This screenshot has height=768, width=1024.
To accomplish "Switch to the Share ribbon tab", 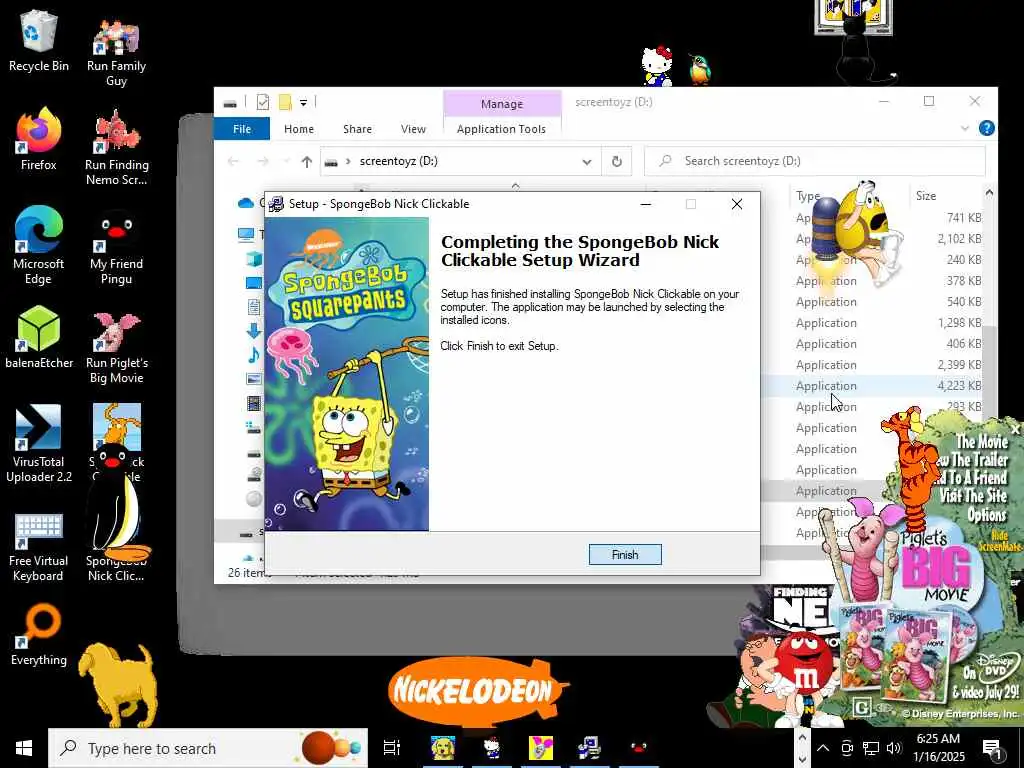I will pyautogui.click(x=357, y=129).
